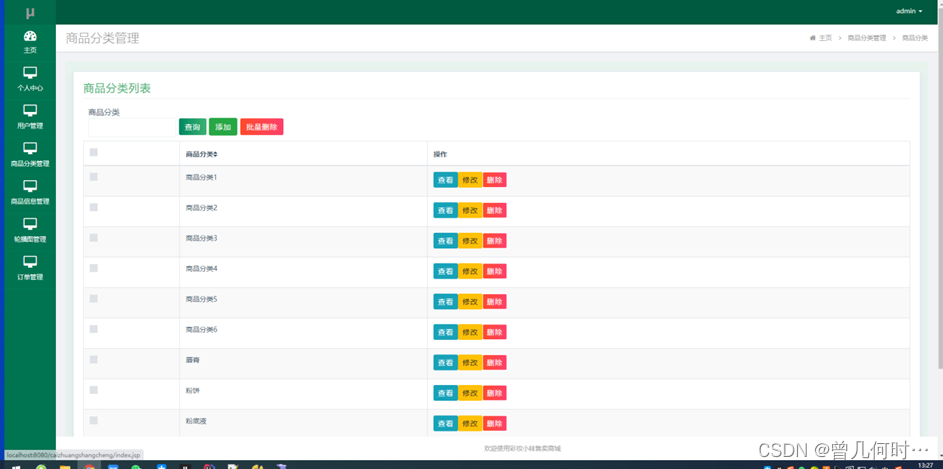View 商品分类5 with 查看
The height and width of the screenshot is (469, 943).
[x=445, y=302]
